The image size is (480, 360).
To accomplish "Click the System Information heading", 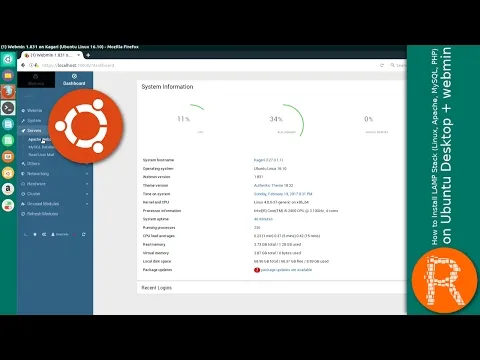I will 167,87.
